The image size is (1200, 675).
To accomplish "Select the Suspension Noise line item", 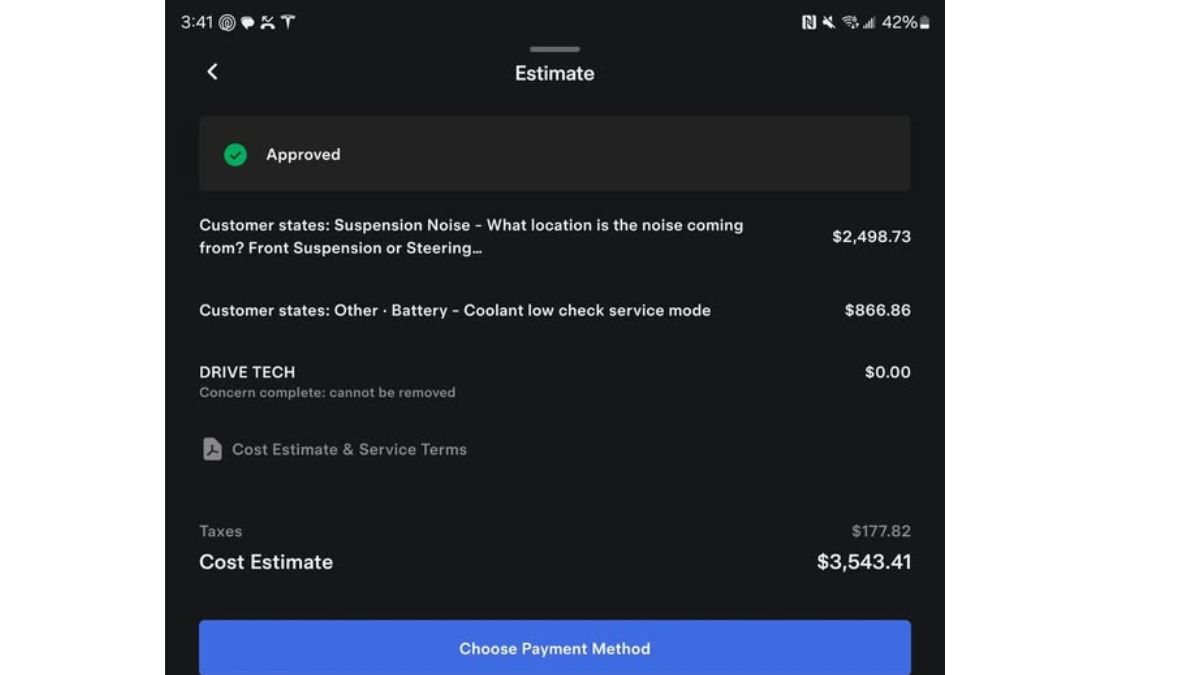I will pyautogui.click(x=555, y=236).
